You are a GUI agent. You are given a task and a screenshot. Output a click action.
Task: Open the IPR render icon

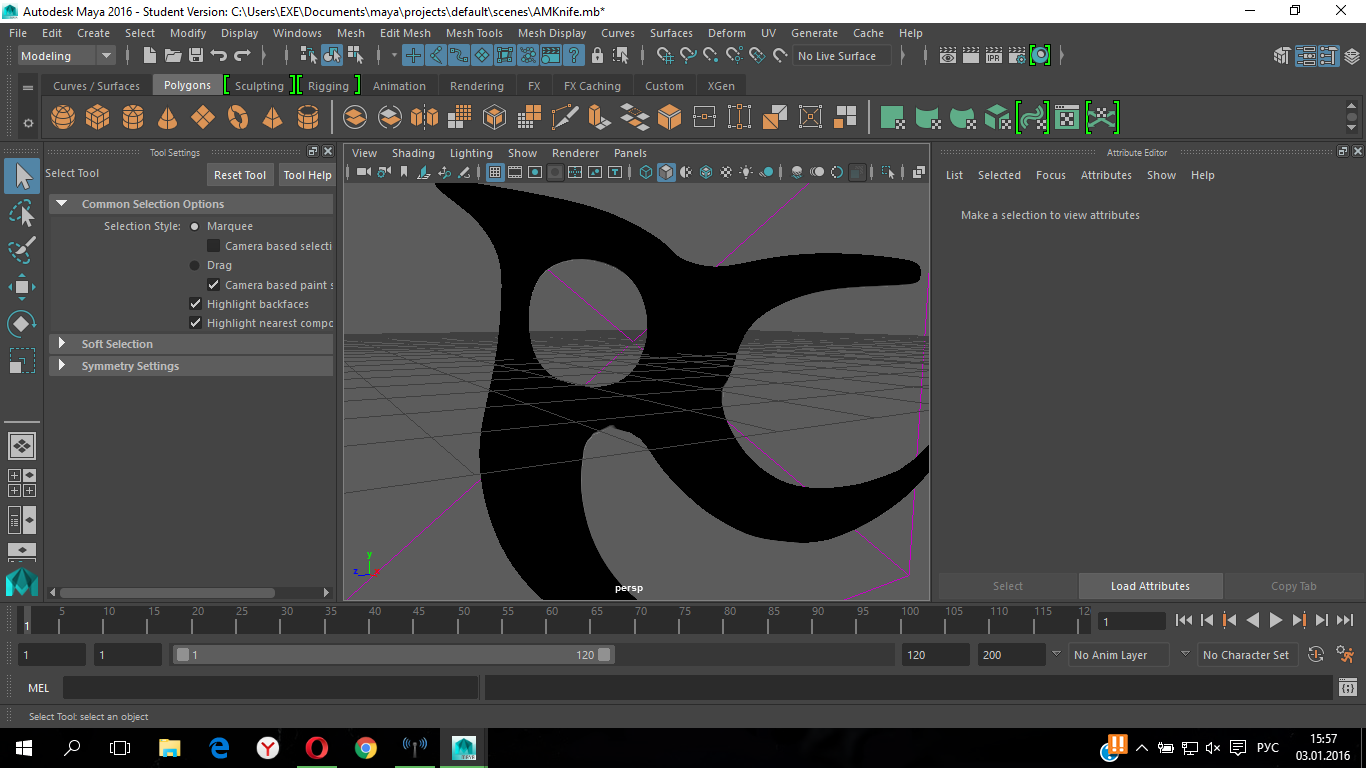pos(993,56)
